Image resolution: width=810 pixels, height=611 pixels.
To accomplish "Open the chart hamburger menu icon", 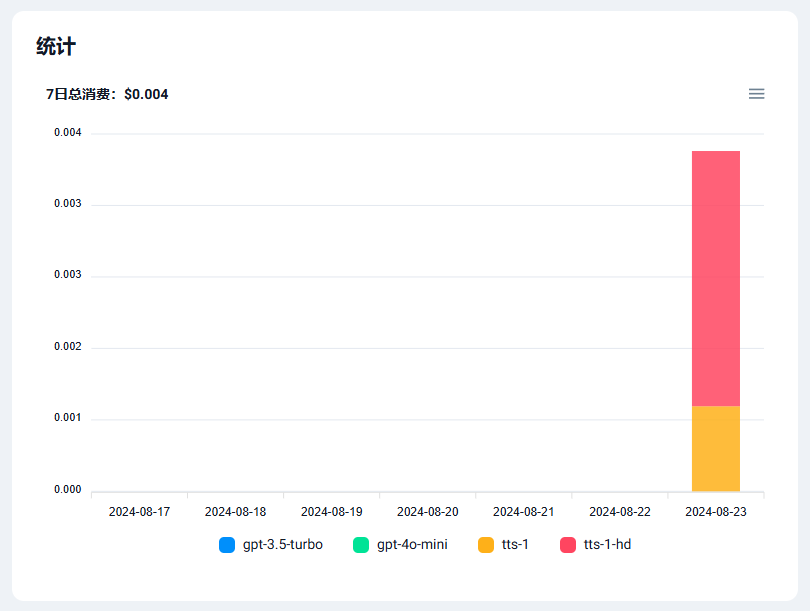I will 756,93.
